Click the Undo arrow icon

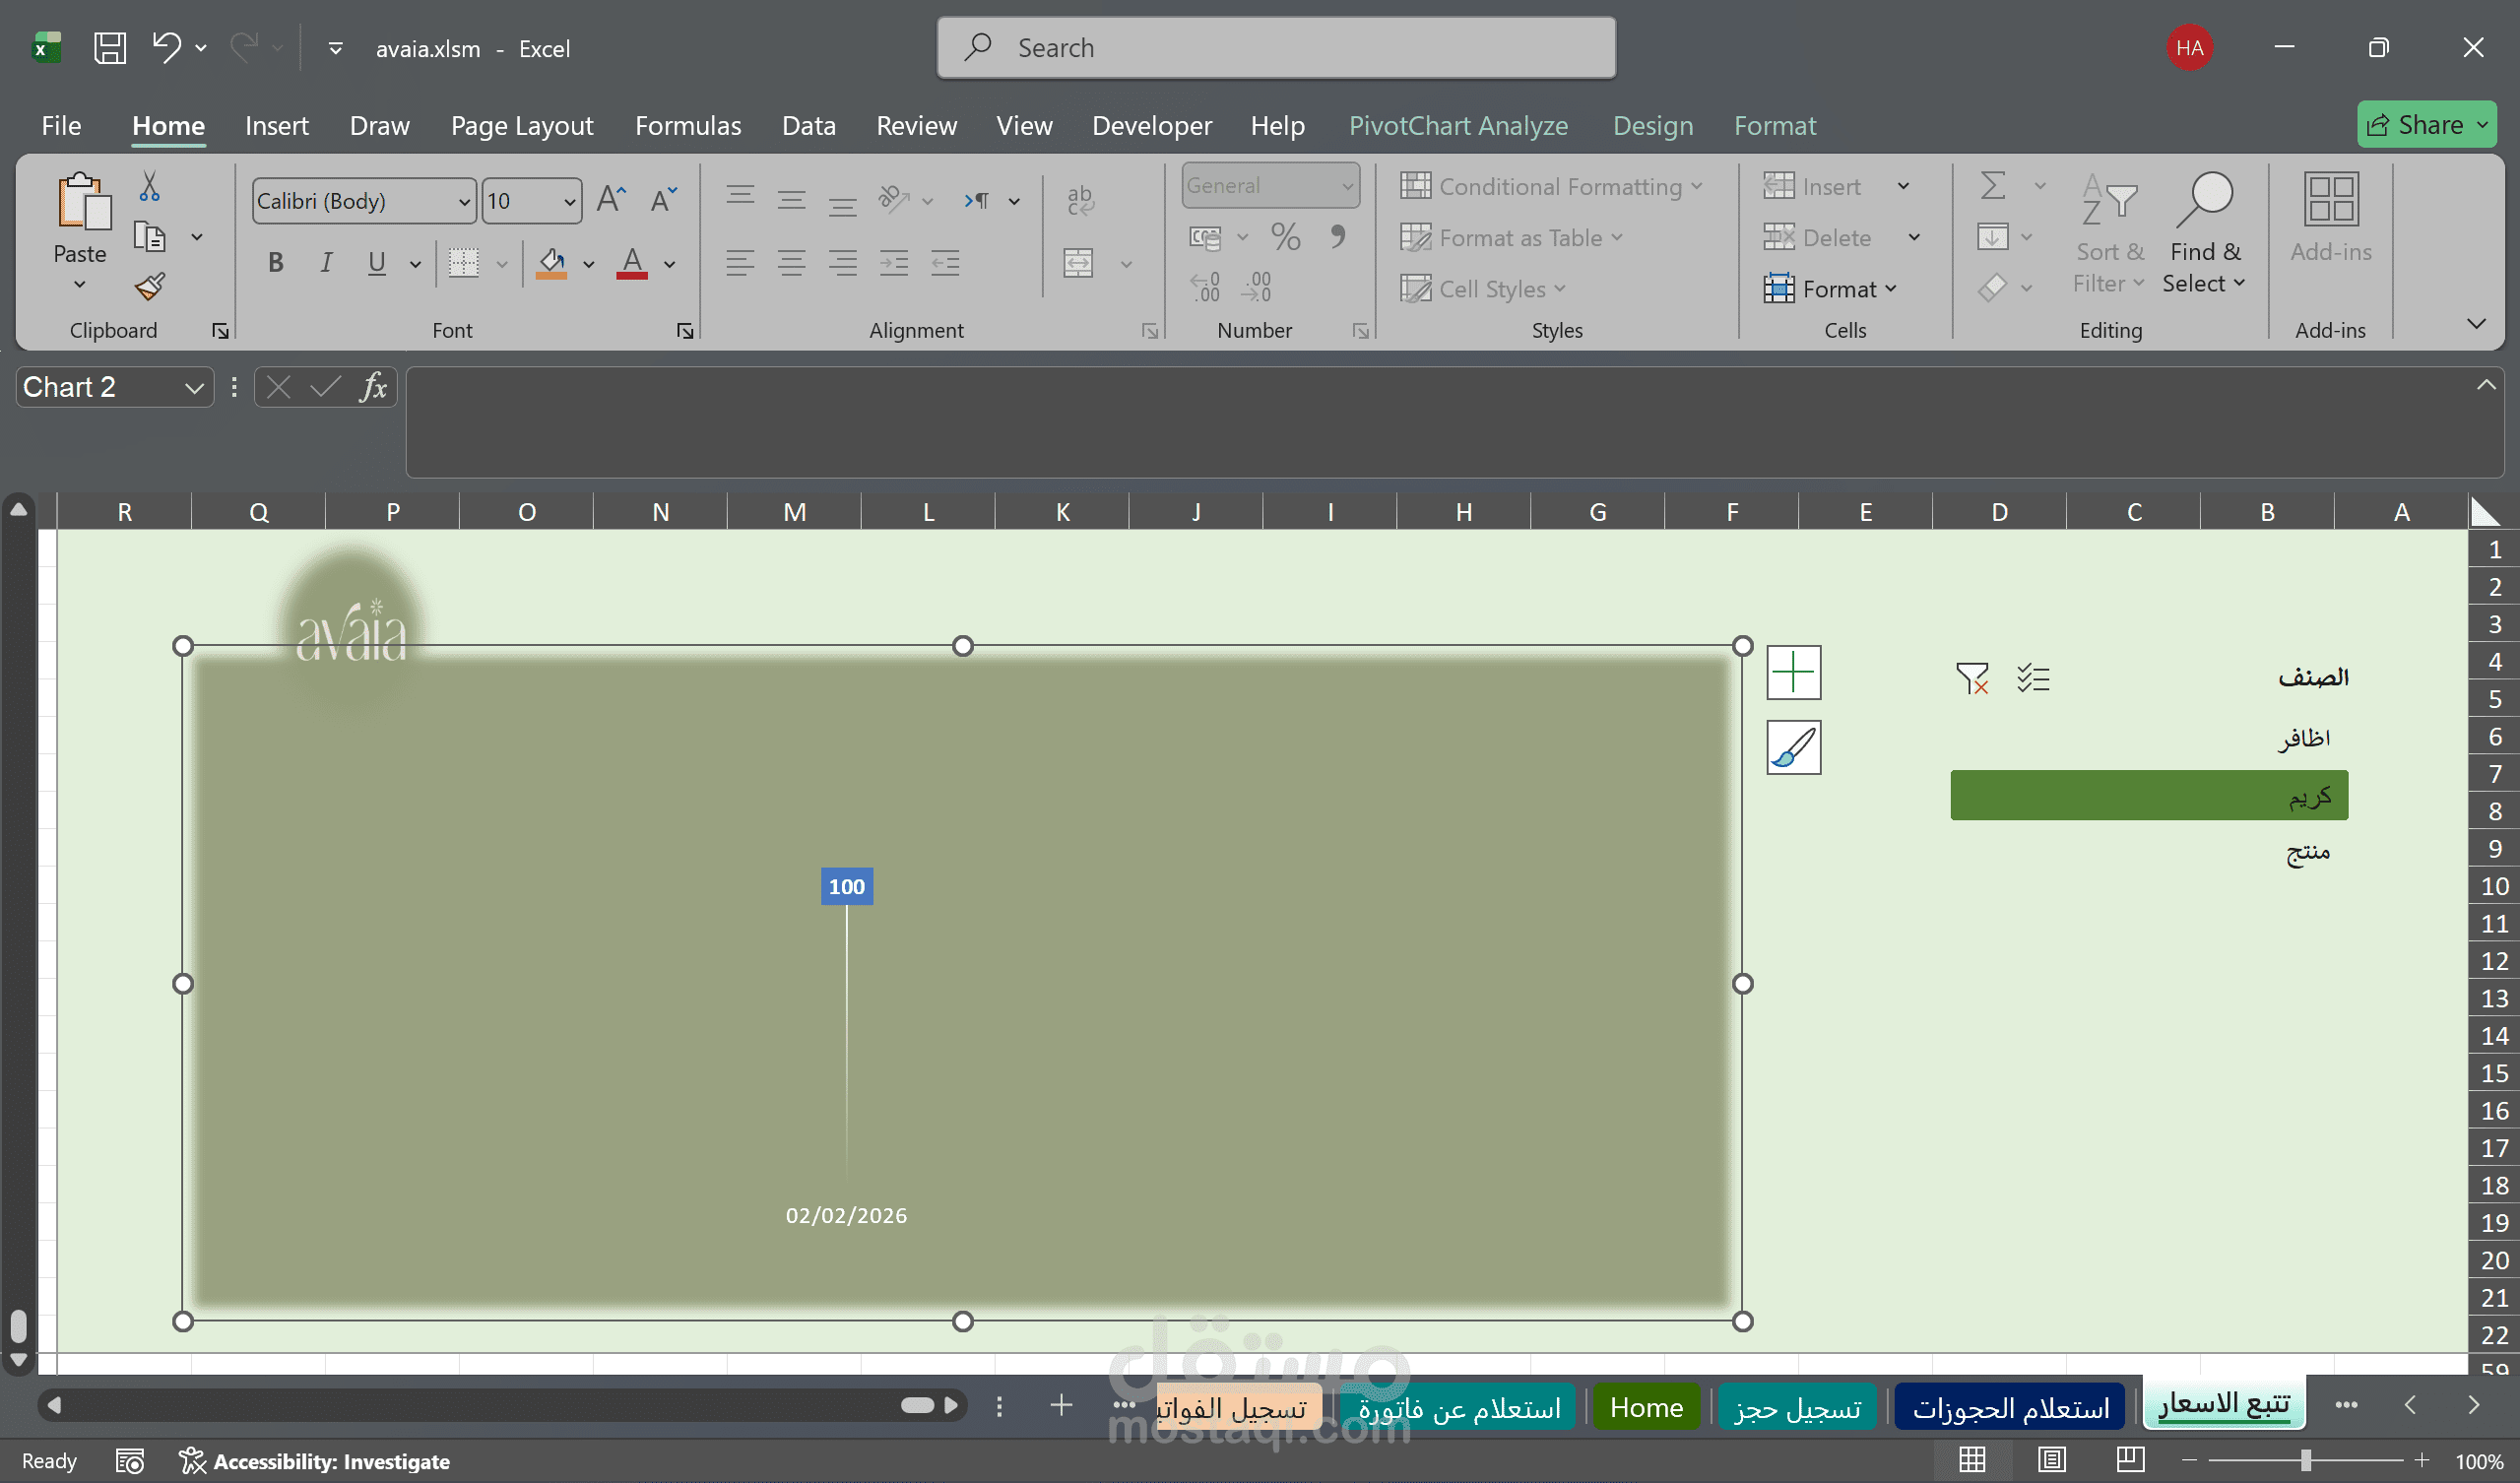pos(166,47)
